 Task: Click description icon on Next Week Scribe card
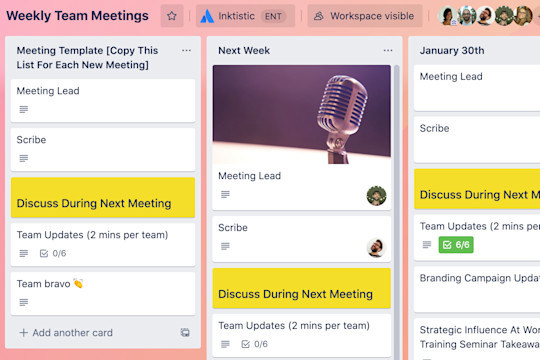point(225,246)
